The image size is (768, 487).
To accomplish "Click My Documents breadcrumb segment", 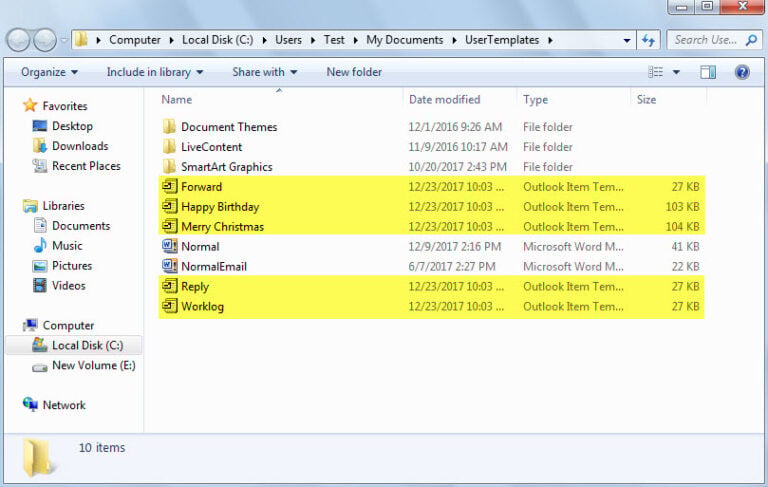I will pyautogui.click(x=405, y=40).
